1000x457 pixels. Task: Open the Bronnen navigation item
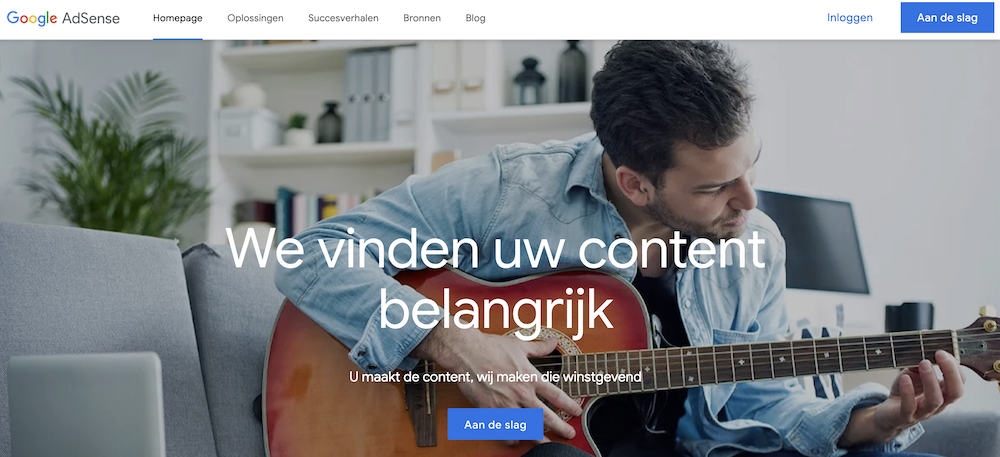pyautogui.click(x=422, y=18)
